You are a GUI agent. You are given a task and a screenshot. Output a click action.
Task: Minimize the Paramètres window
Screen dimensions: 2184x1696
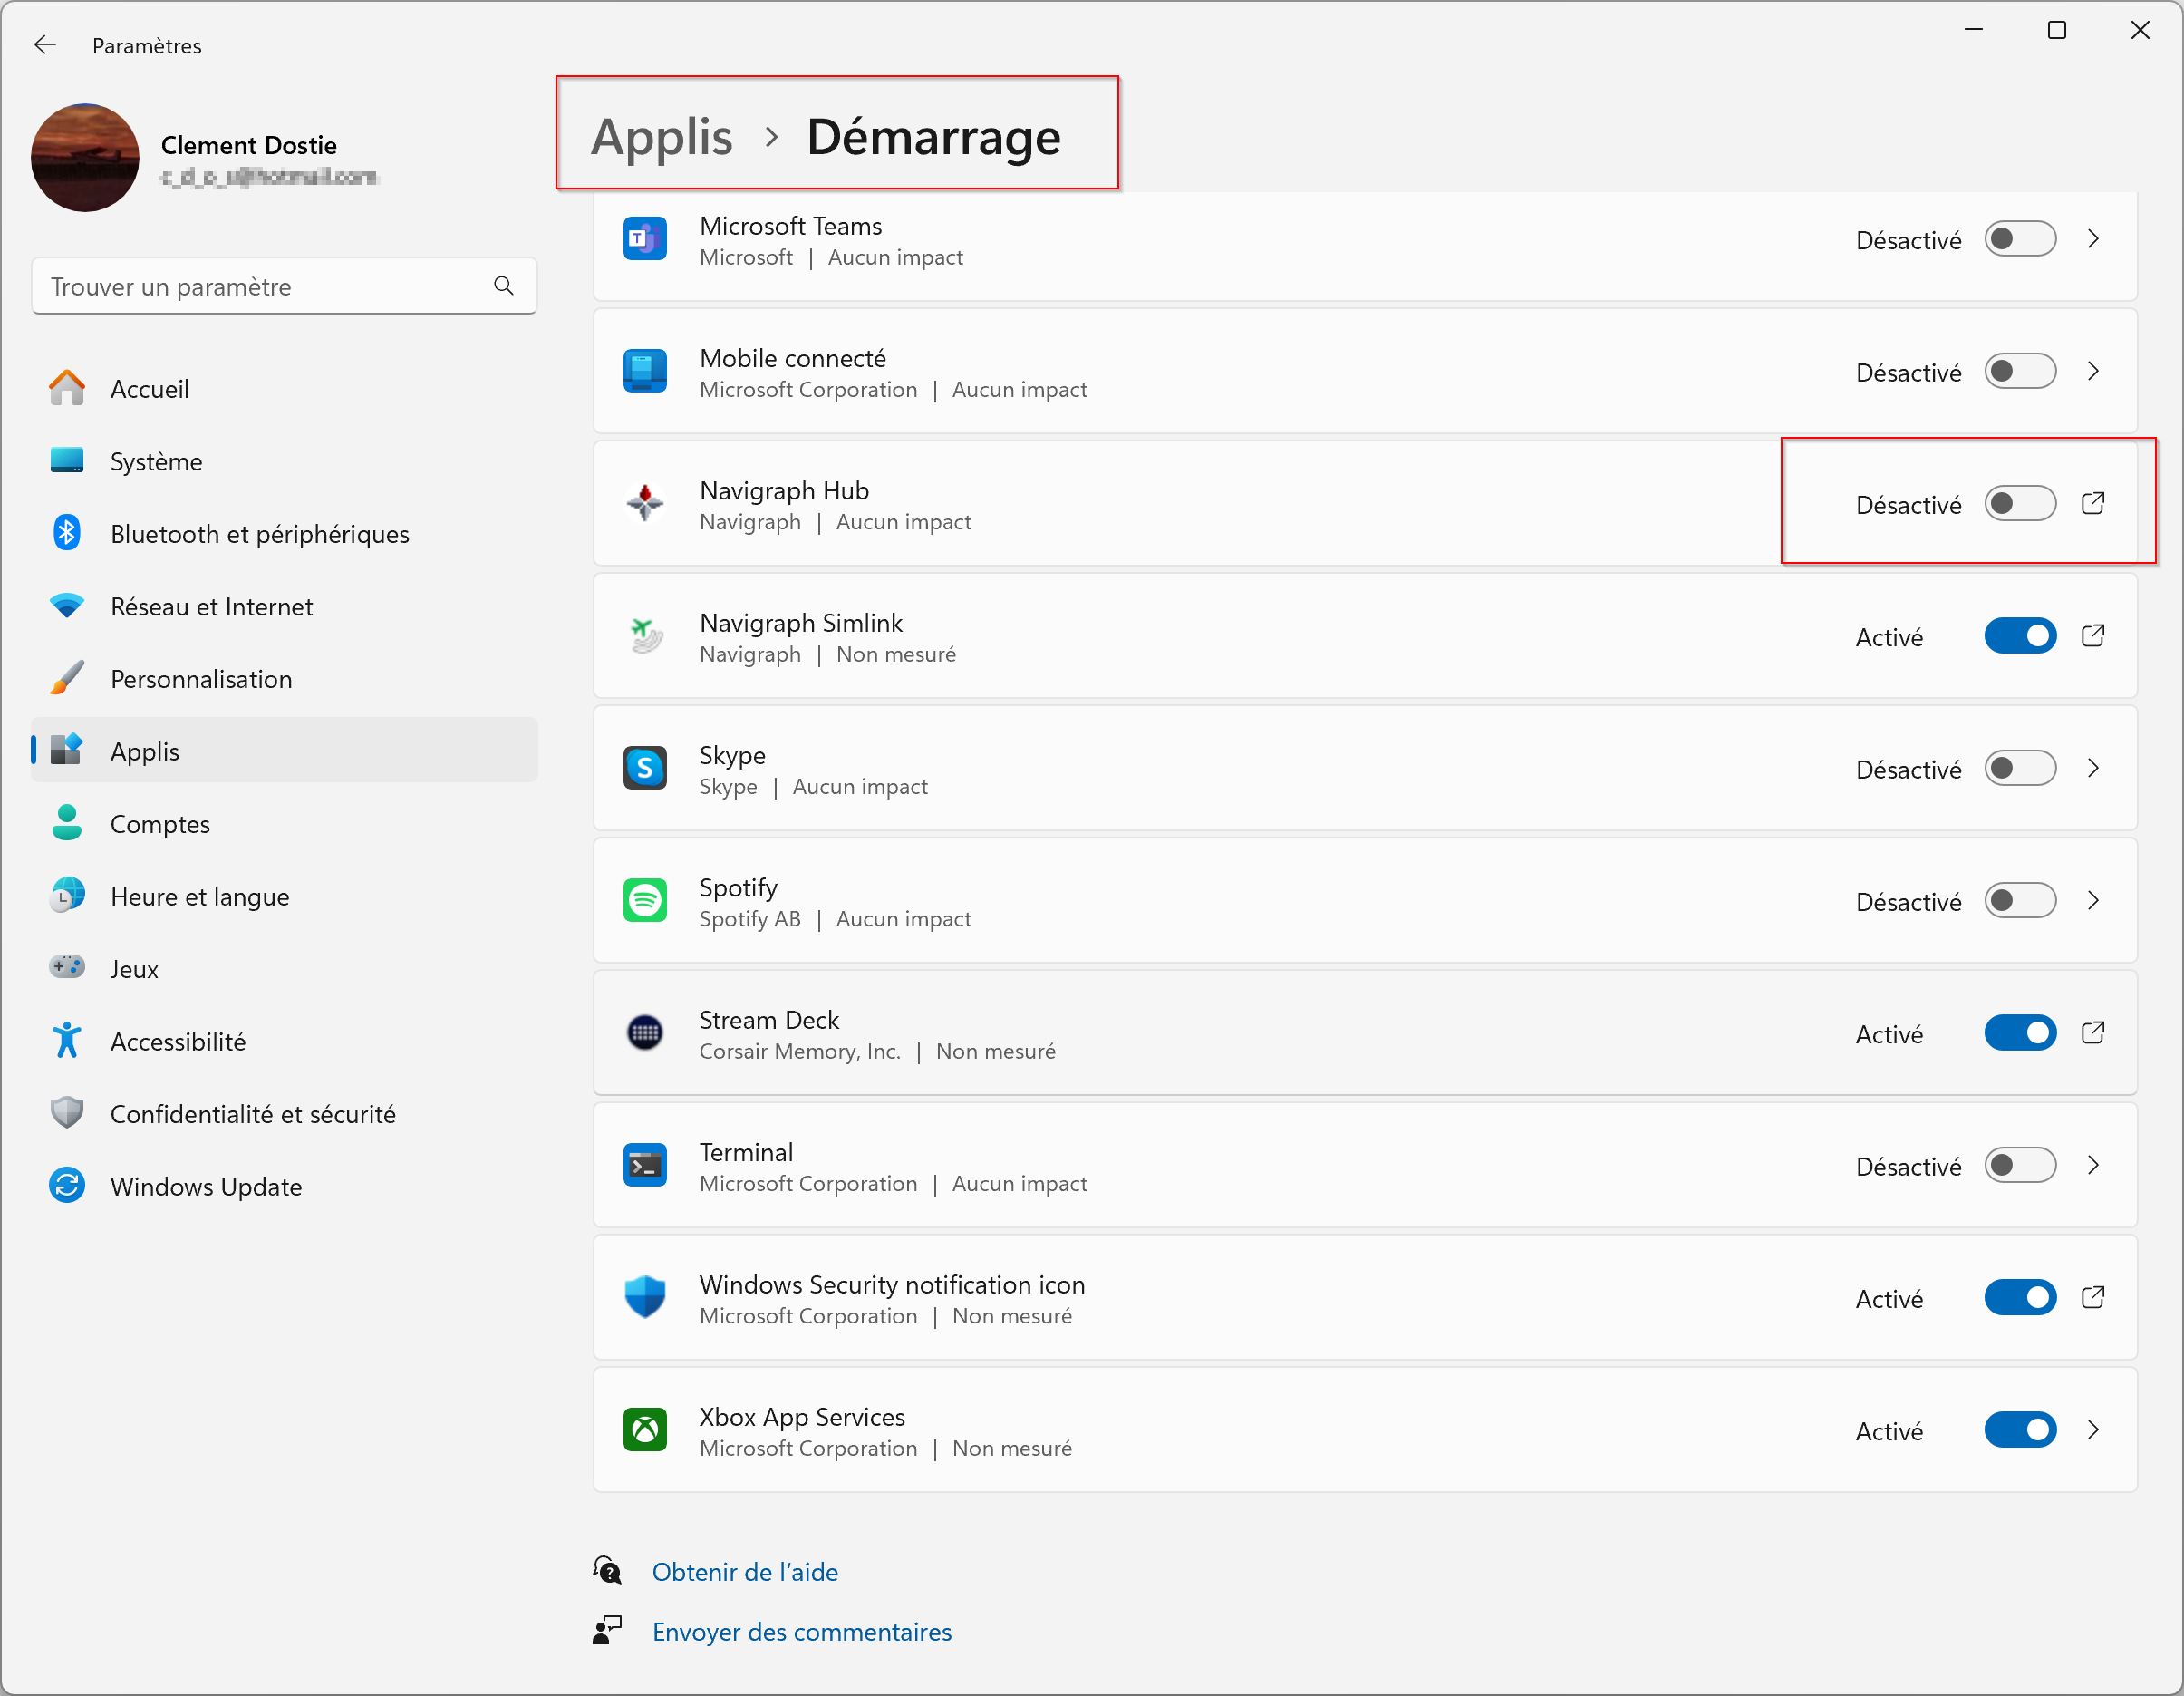pos(1974,30)
